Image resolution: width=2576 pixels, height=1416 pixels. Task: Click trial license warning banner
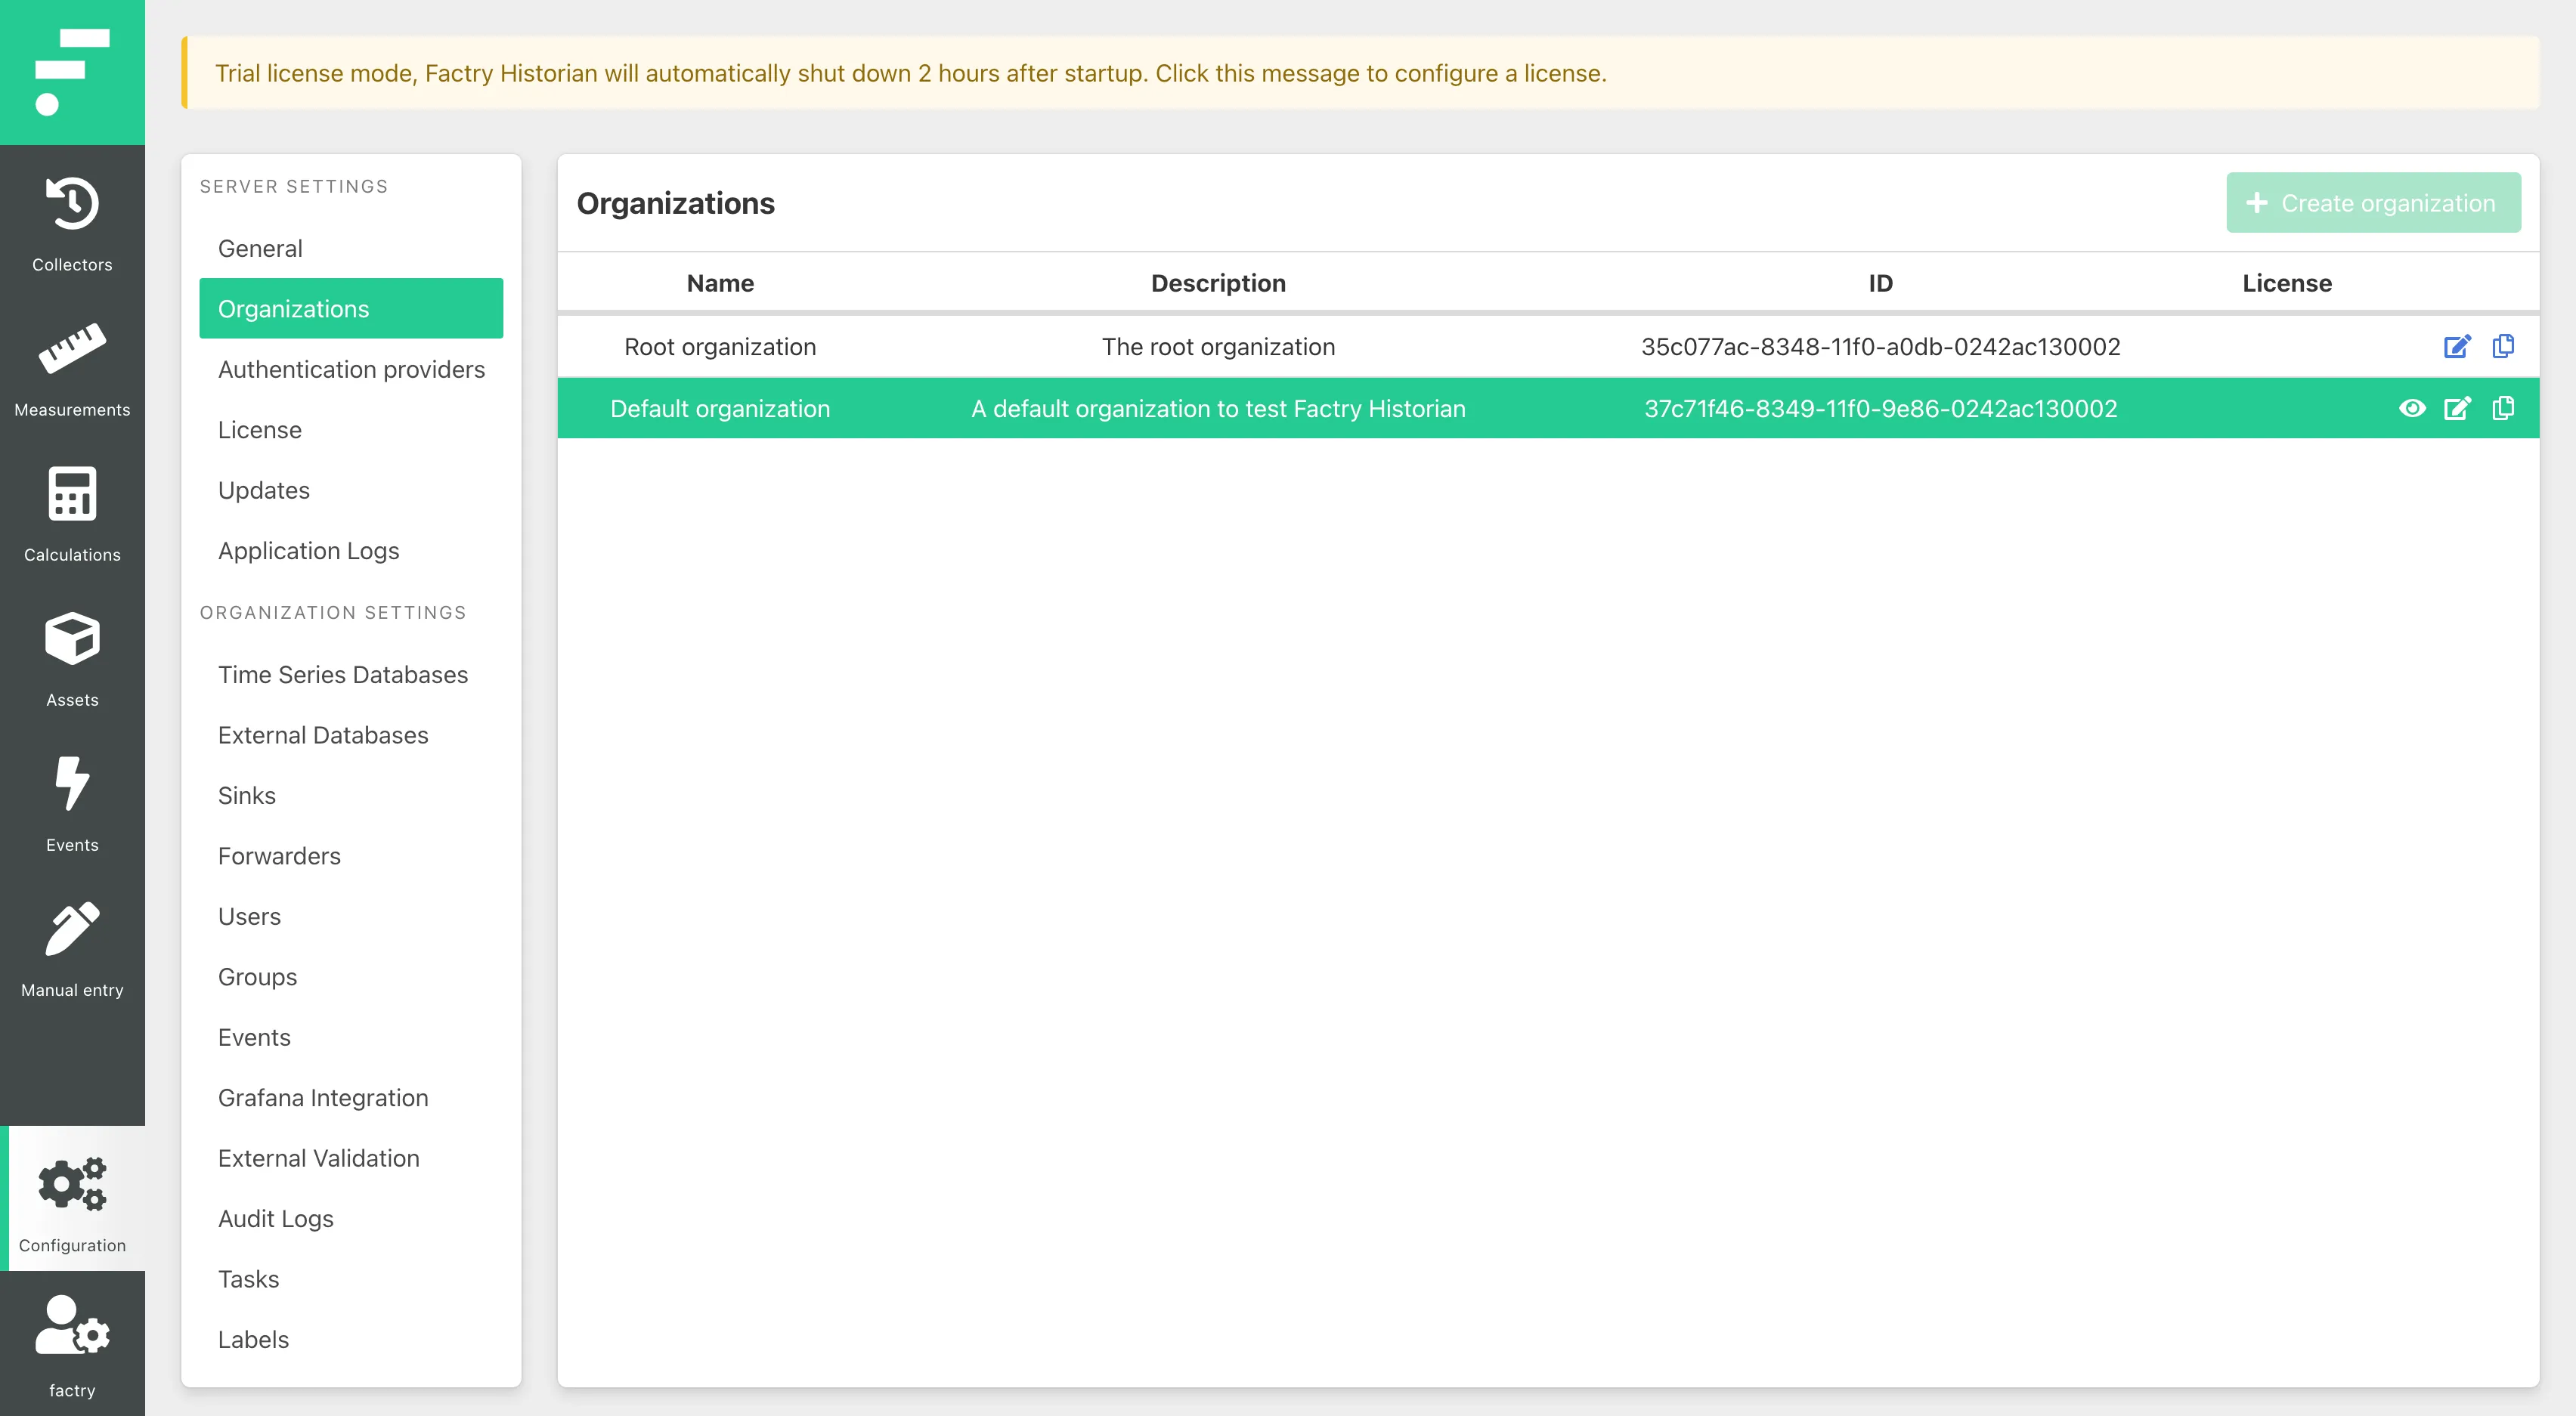(1360, 73)
